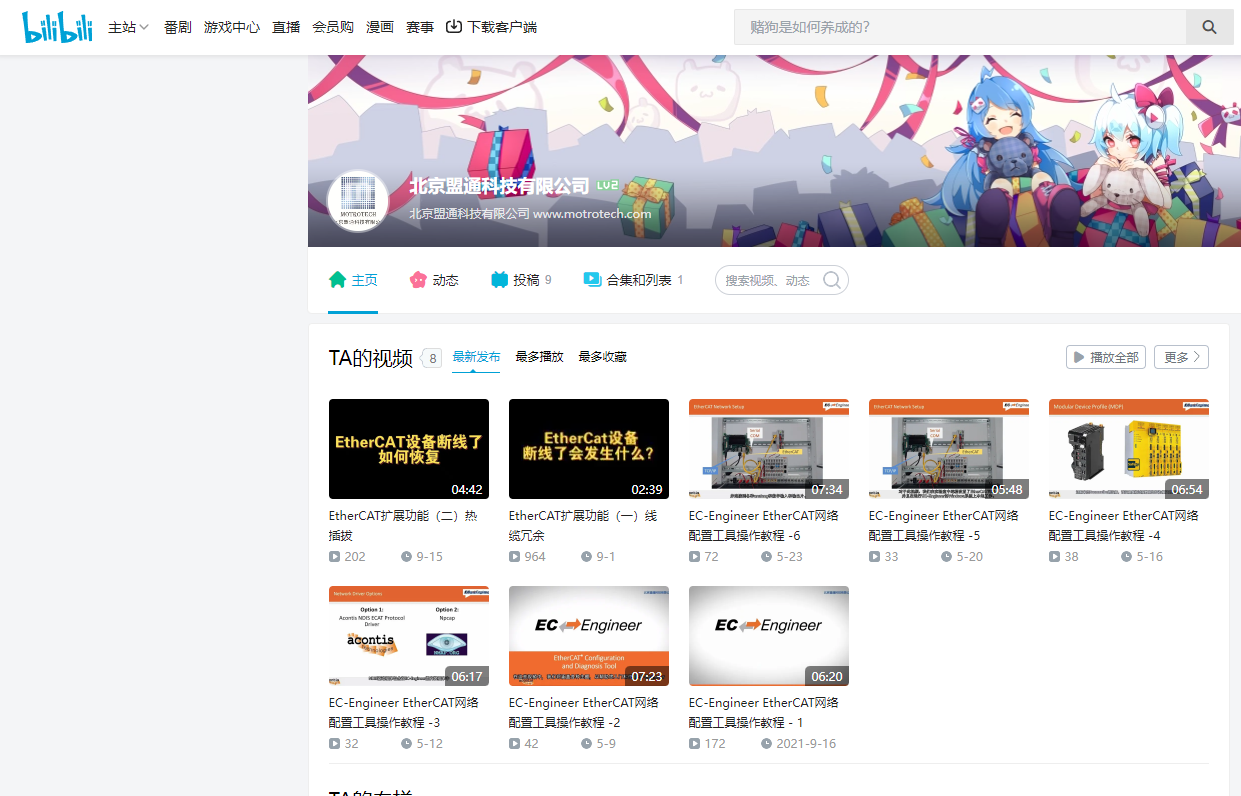Open title EC-Engineer 操作教程 -2
The image size is (1241, 796).
584,713
